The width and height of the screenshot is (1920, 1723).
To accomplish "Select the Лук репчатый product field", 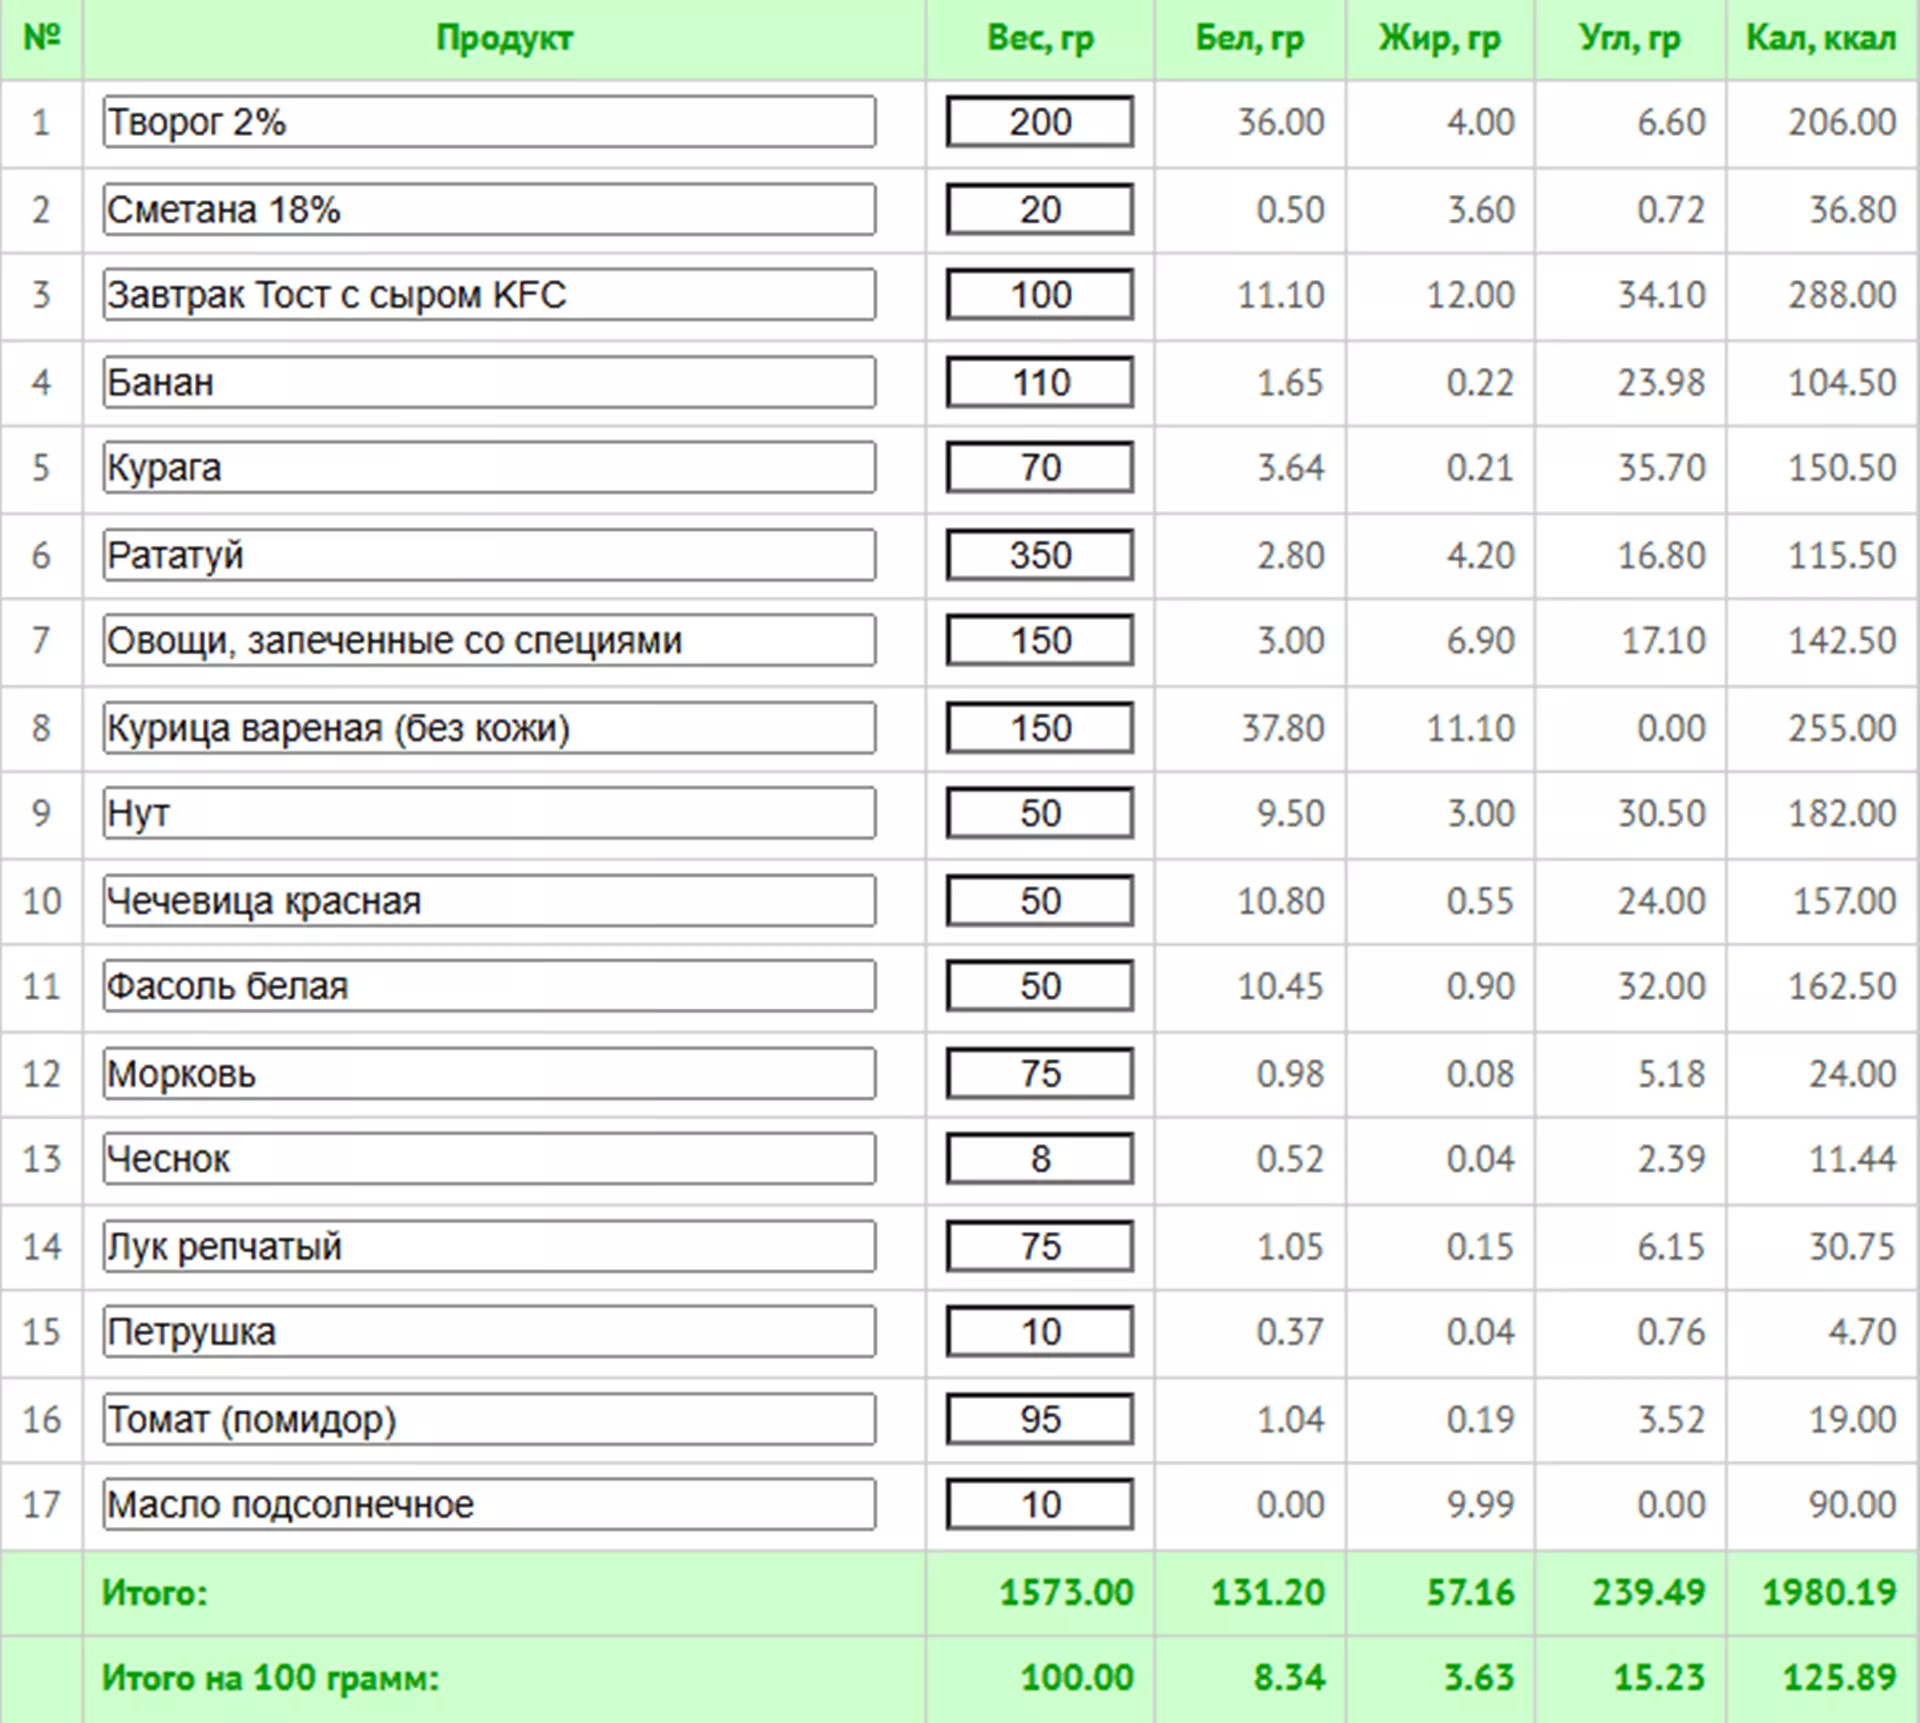I will [488, 1247].
